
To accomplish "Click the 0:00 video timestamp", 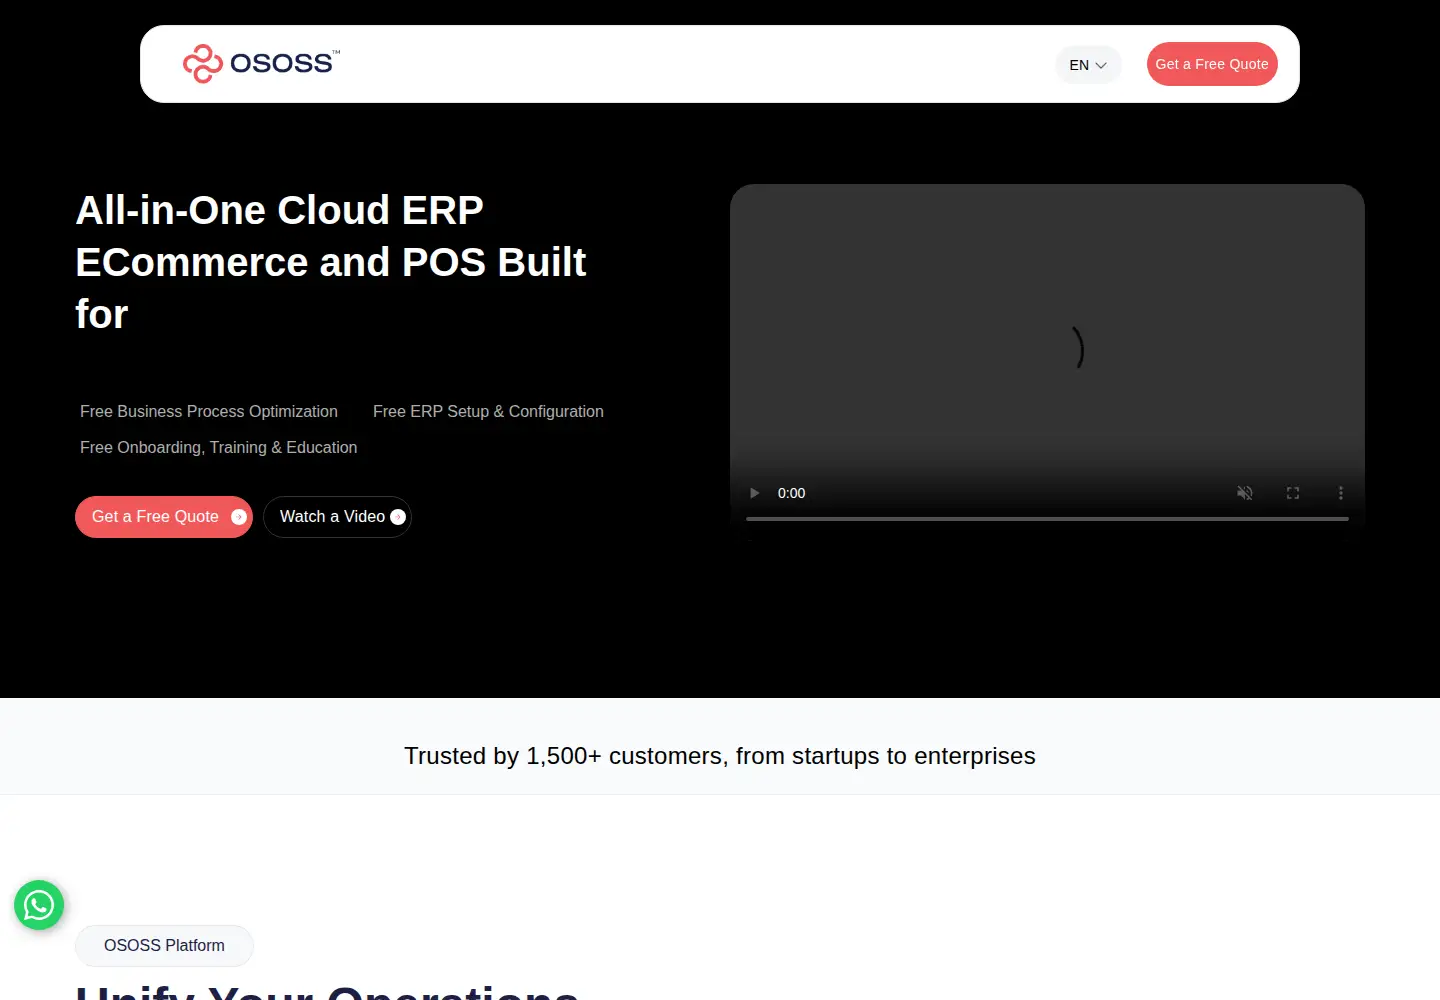I will [791, 493].
